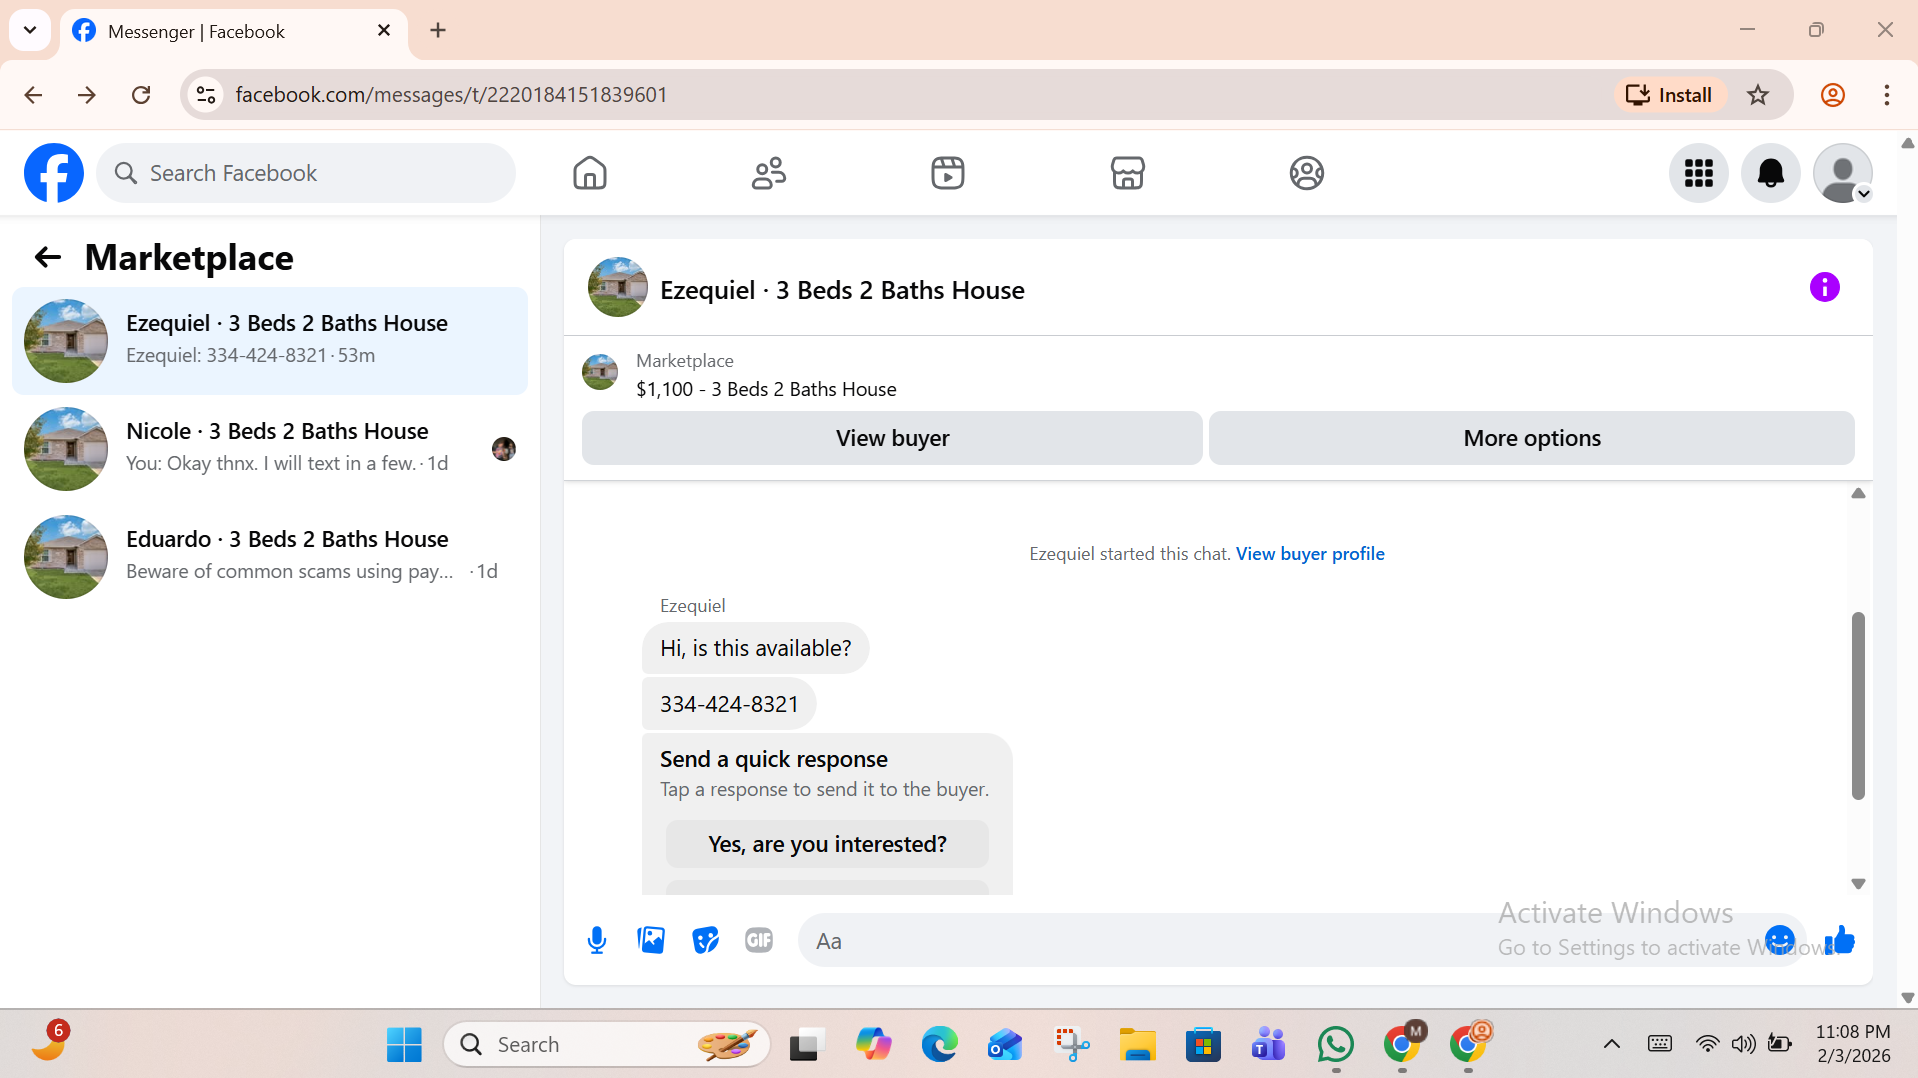Click the More options button
1918x1078 pixels.
tap(1532, 438)
